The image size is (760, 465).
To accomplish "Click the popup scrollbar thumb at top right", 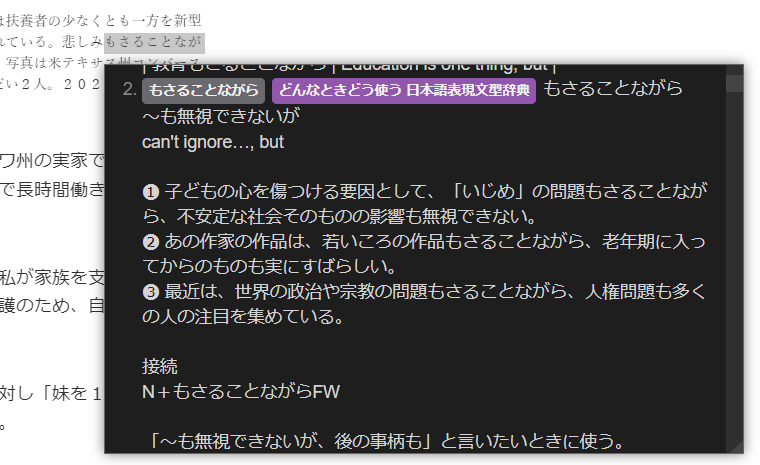I will point(735,83).
